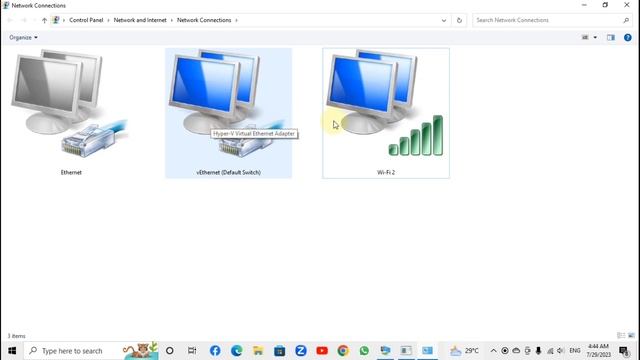Image resolution: width=640 pixels, height=360 pixels.
Task: Open Google Chrome from taskbar
Action: (x=343, y=351)
